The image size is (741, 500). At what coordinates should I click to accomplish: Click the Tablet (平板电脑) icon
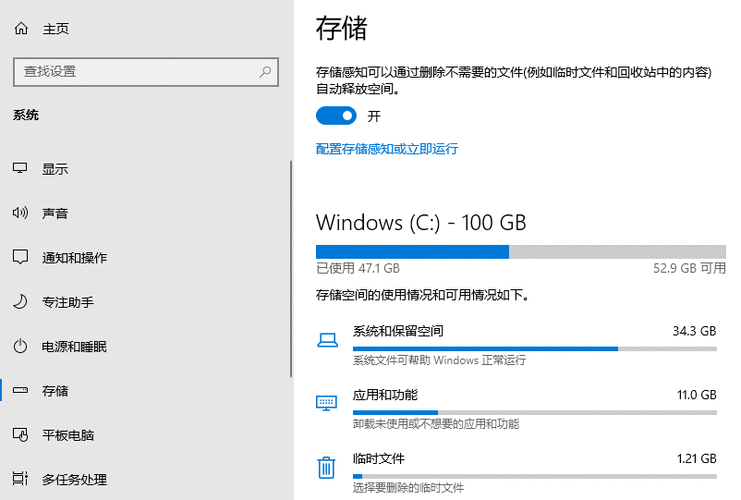coord(20,434)
